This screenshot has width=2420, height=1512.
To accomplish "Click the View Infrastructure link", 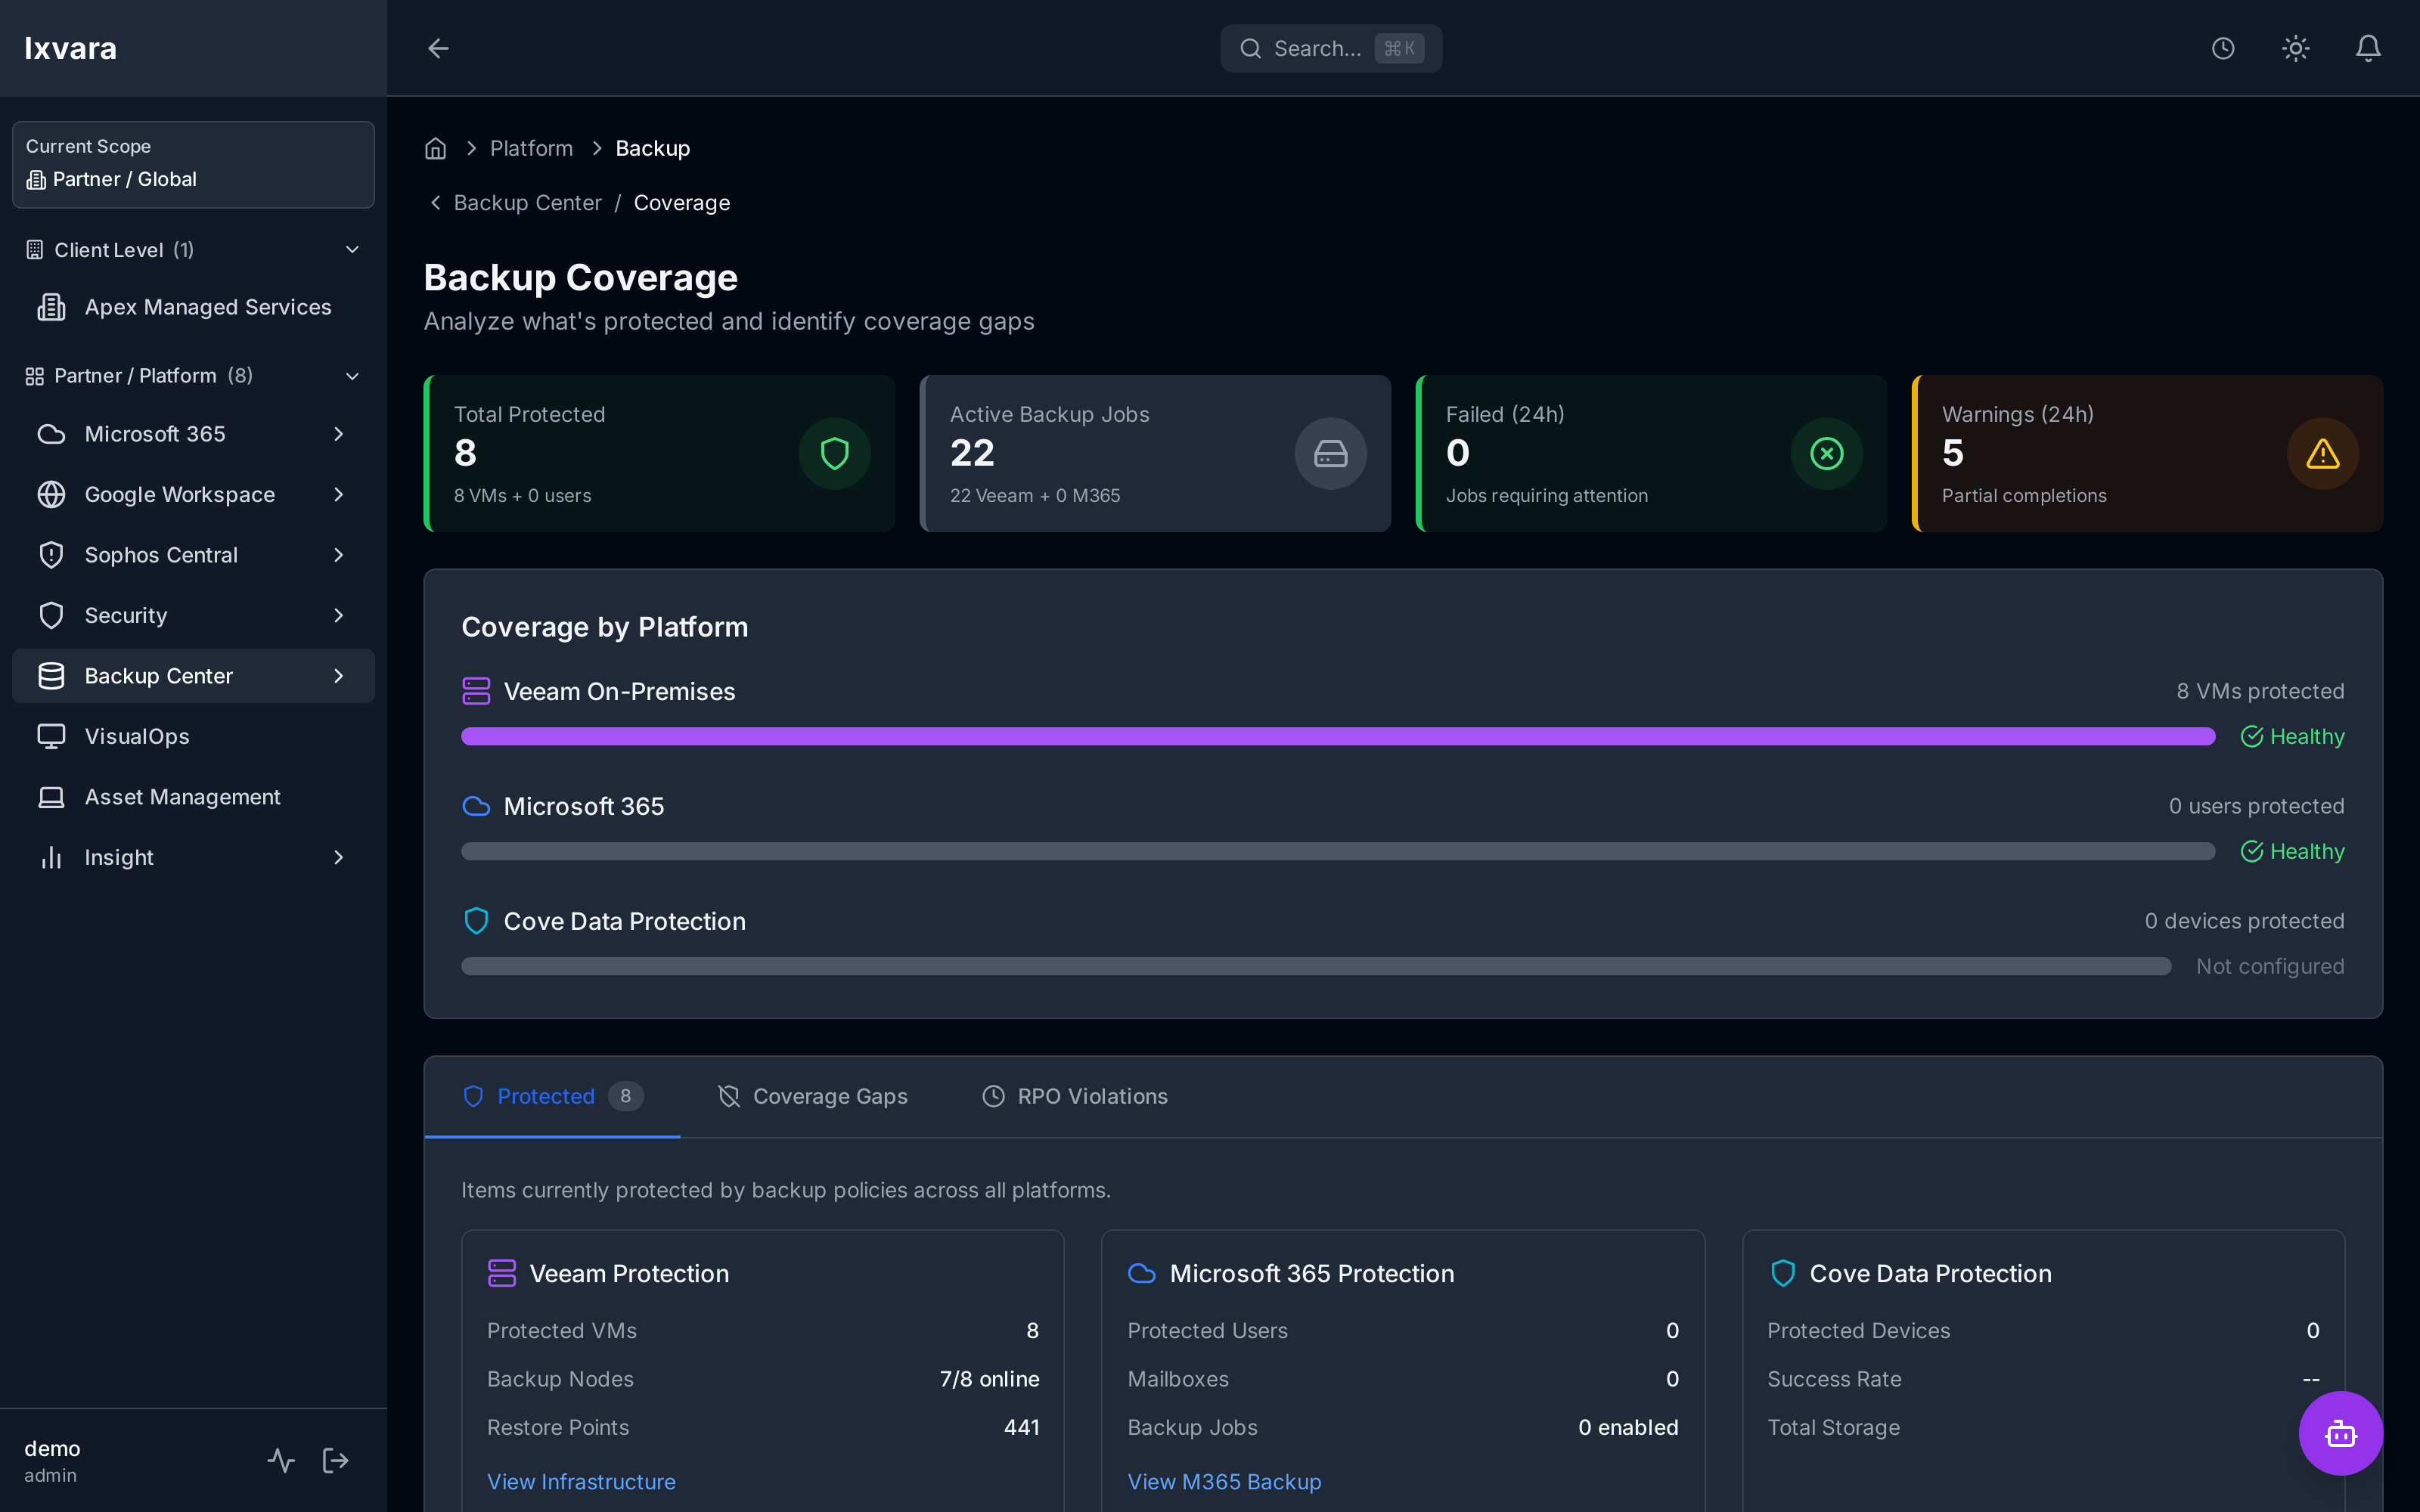I will point(581,1482).
